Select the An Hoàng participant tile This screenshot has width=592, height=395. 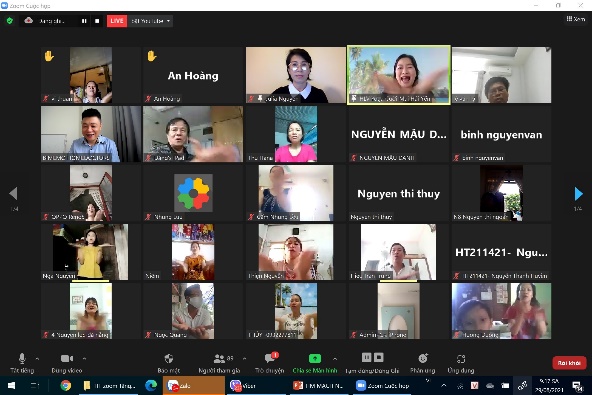[193, 75]
